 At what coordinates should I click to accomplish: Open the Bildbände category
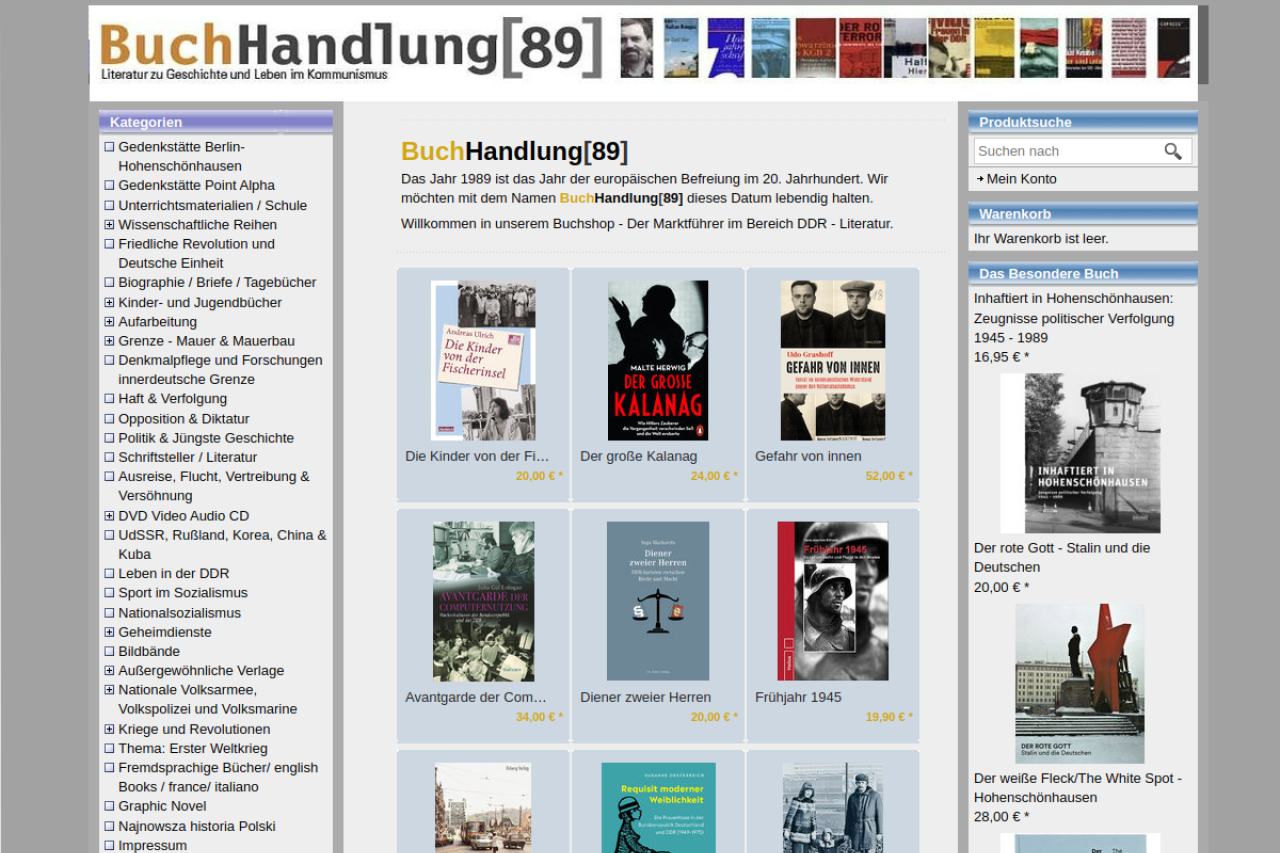149,651
